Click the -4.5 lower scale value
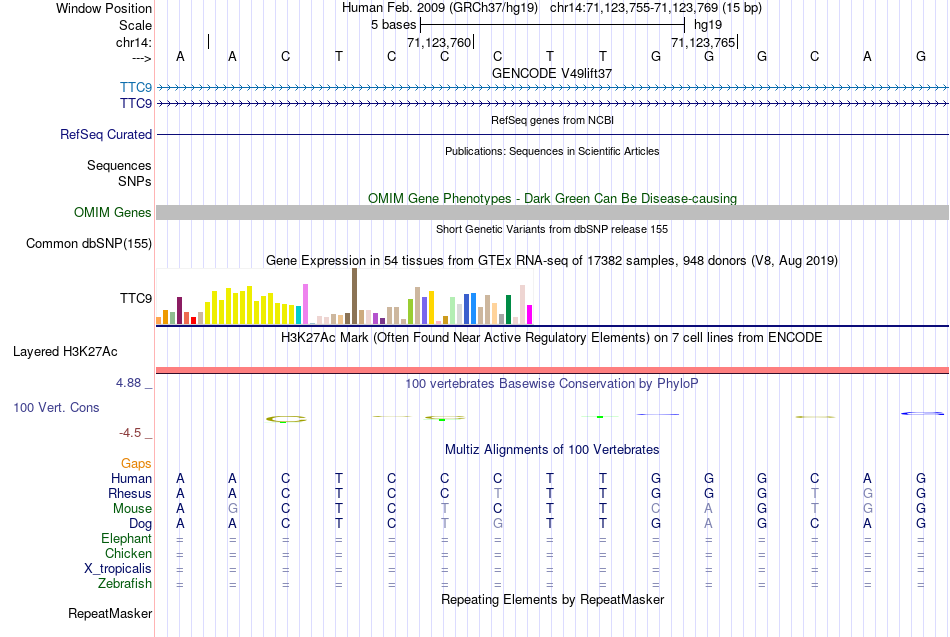 tap(130, 432)
